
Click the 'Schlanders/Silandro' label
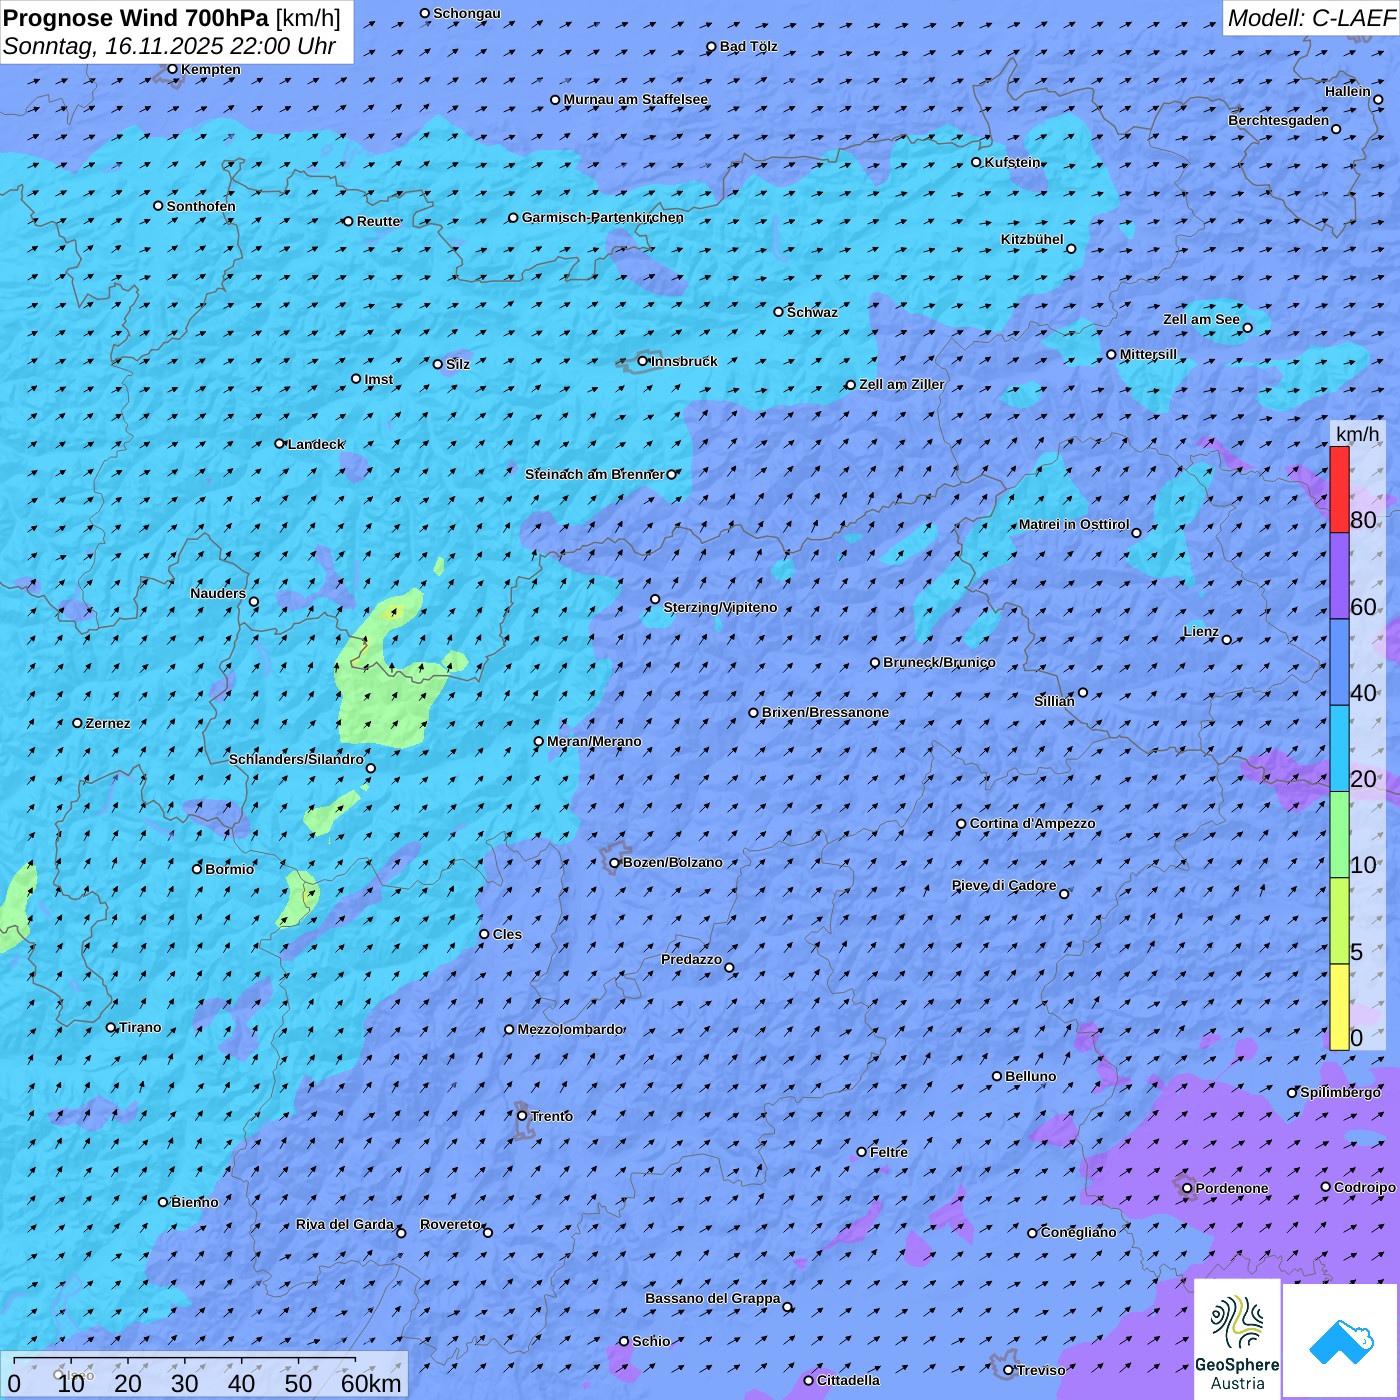click(x=296, y=760)
